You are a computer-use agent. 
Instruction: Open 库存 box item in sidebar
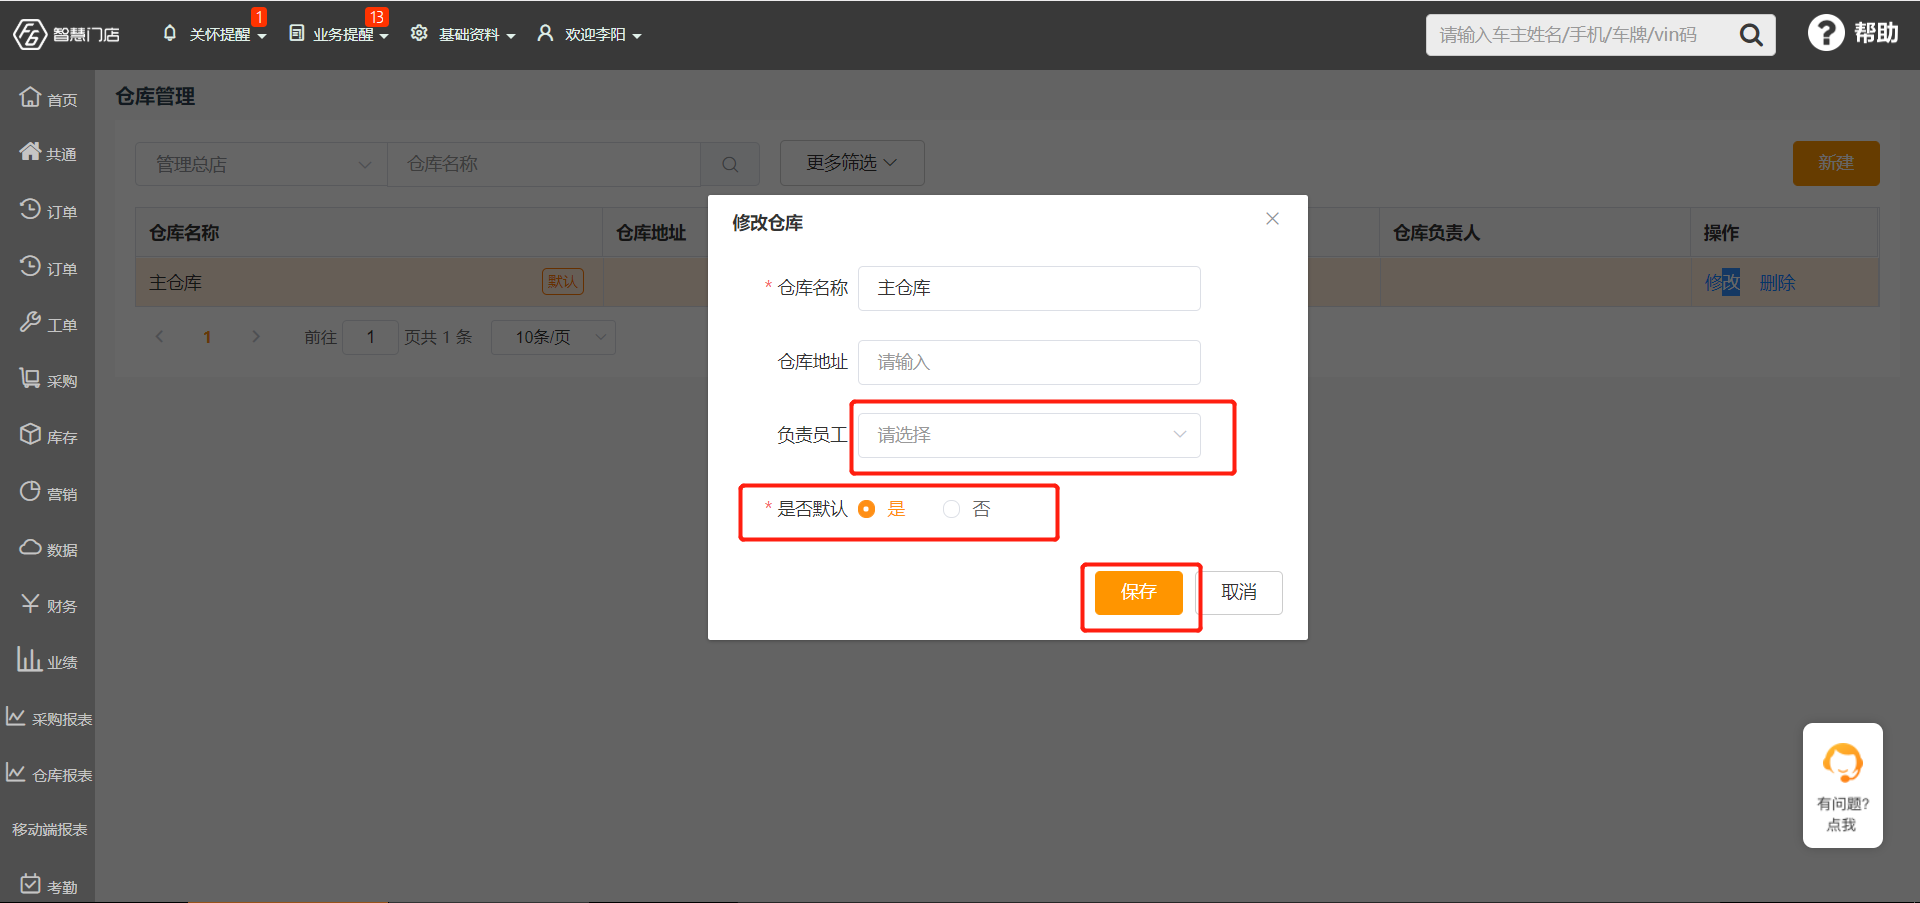tap(48, 436)
